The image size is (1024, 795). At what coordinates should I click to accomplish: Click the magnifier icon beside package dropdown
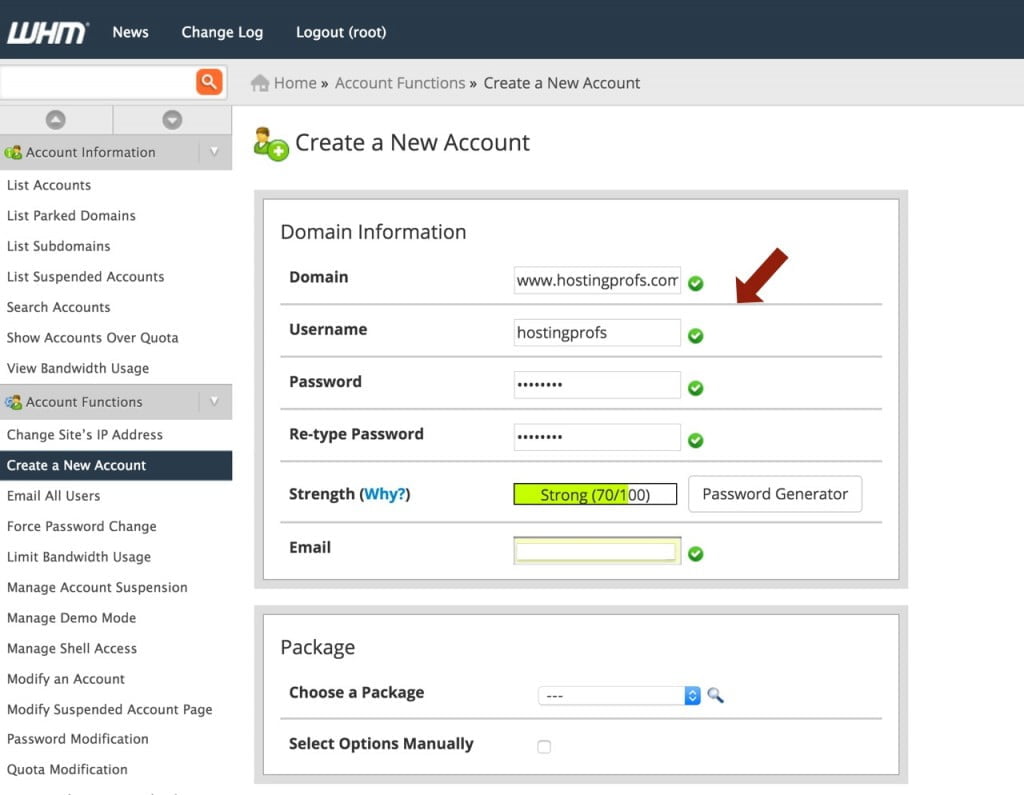(x=715, y=695)
